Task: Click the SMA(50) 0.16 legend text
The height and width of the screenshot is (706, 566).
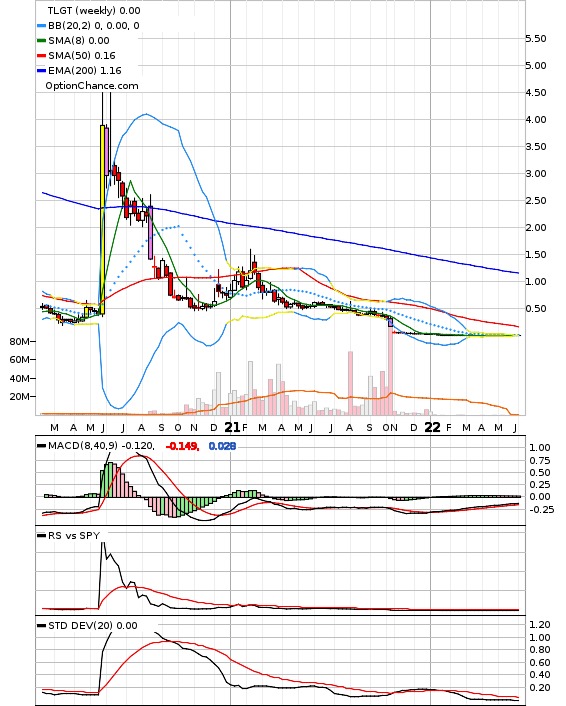Action: click(x=82, y=55)
